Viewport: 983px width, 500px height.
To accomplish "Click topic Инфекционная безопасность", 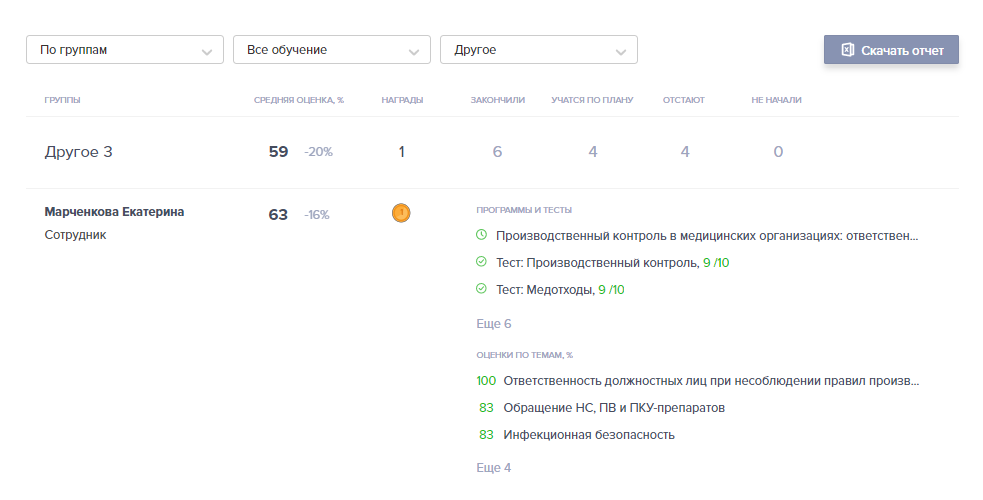I will (x=589, y=435).
